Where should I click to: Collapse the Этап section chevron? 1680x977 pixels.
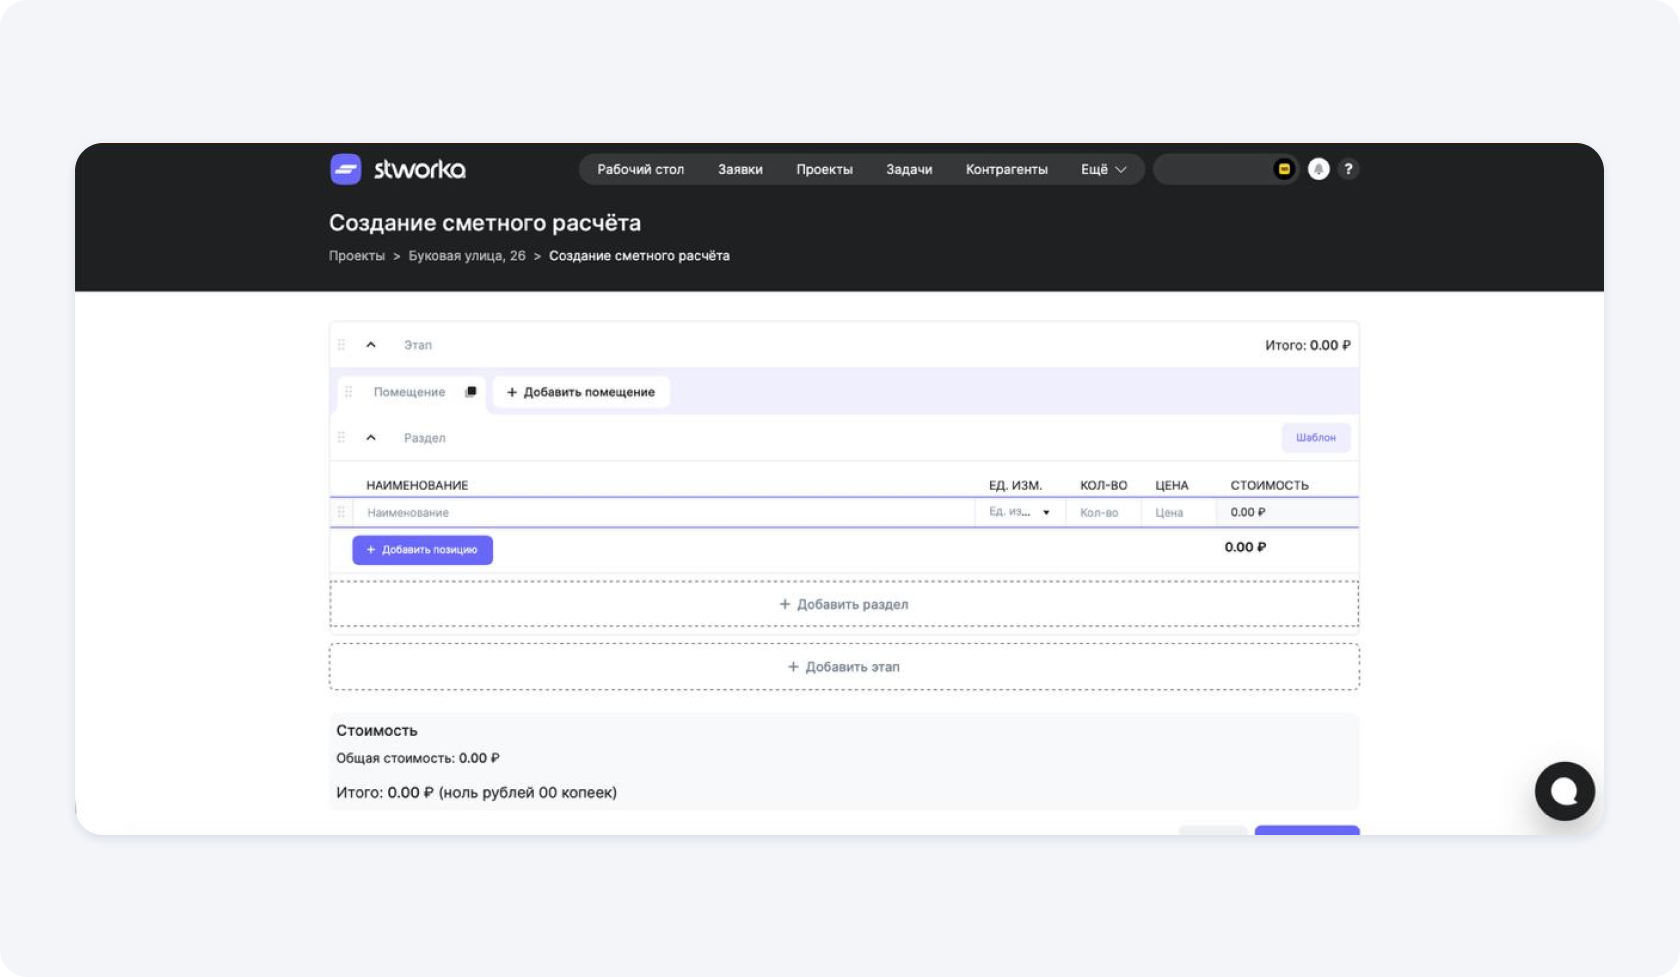pos(371,345)
